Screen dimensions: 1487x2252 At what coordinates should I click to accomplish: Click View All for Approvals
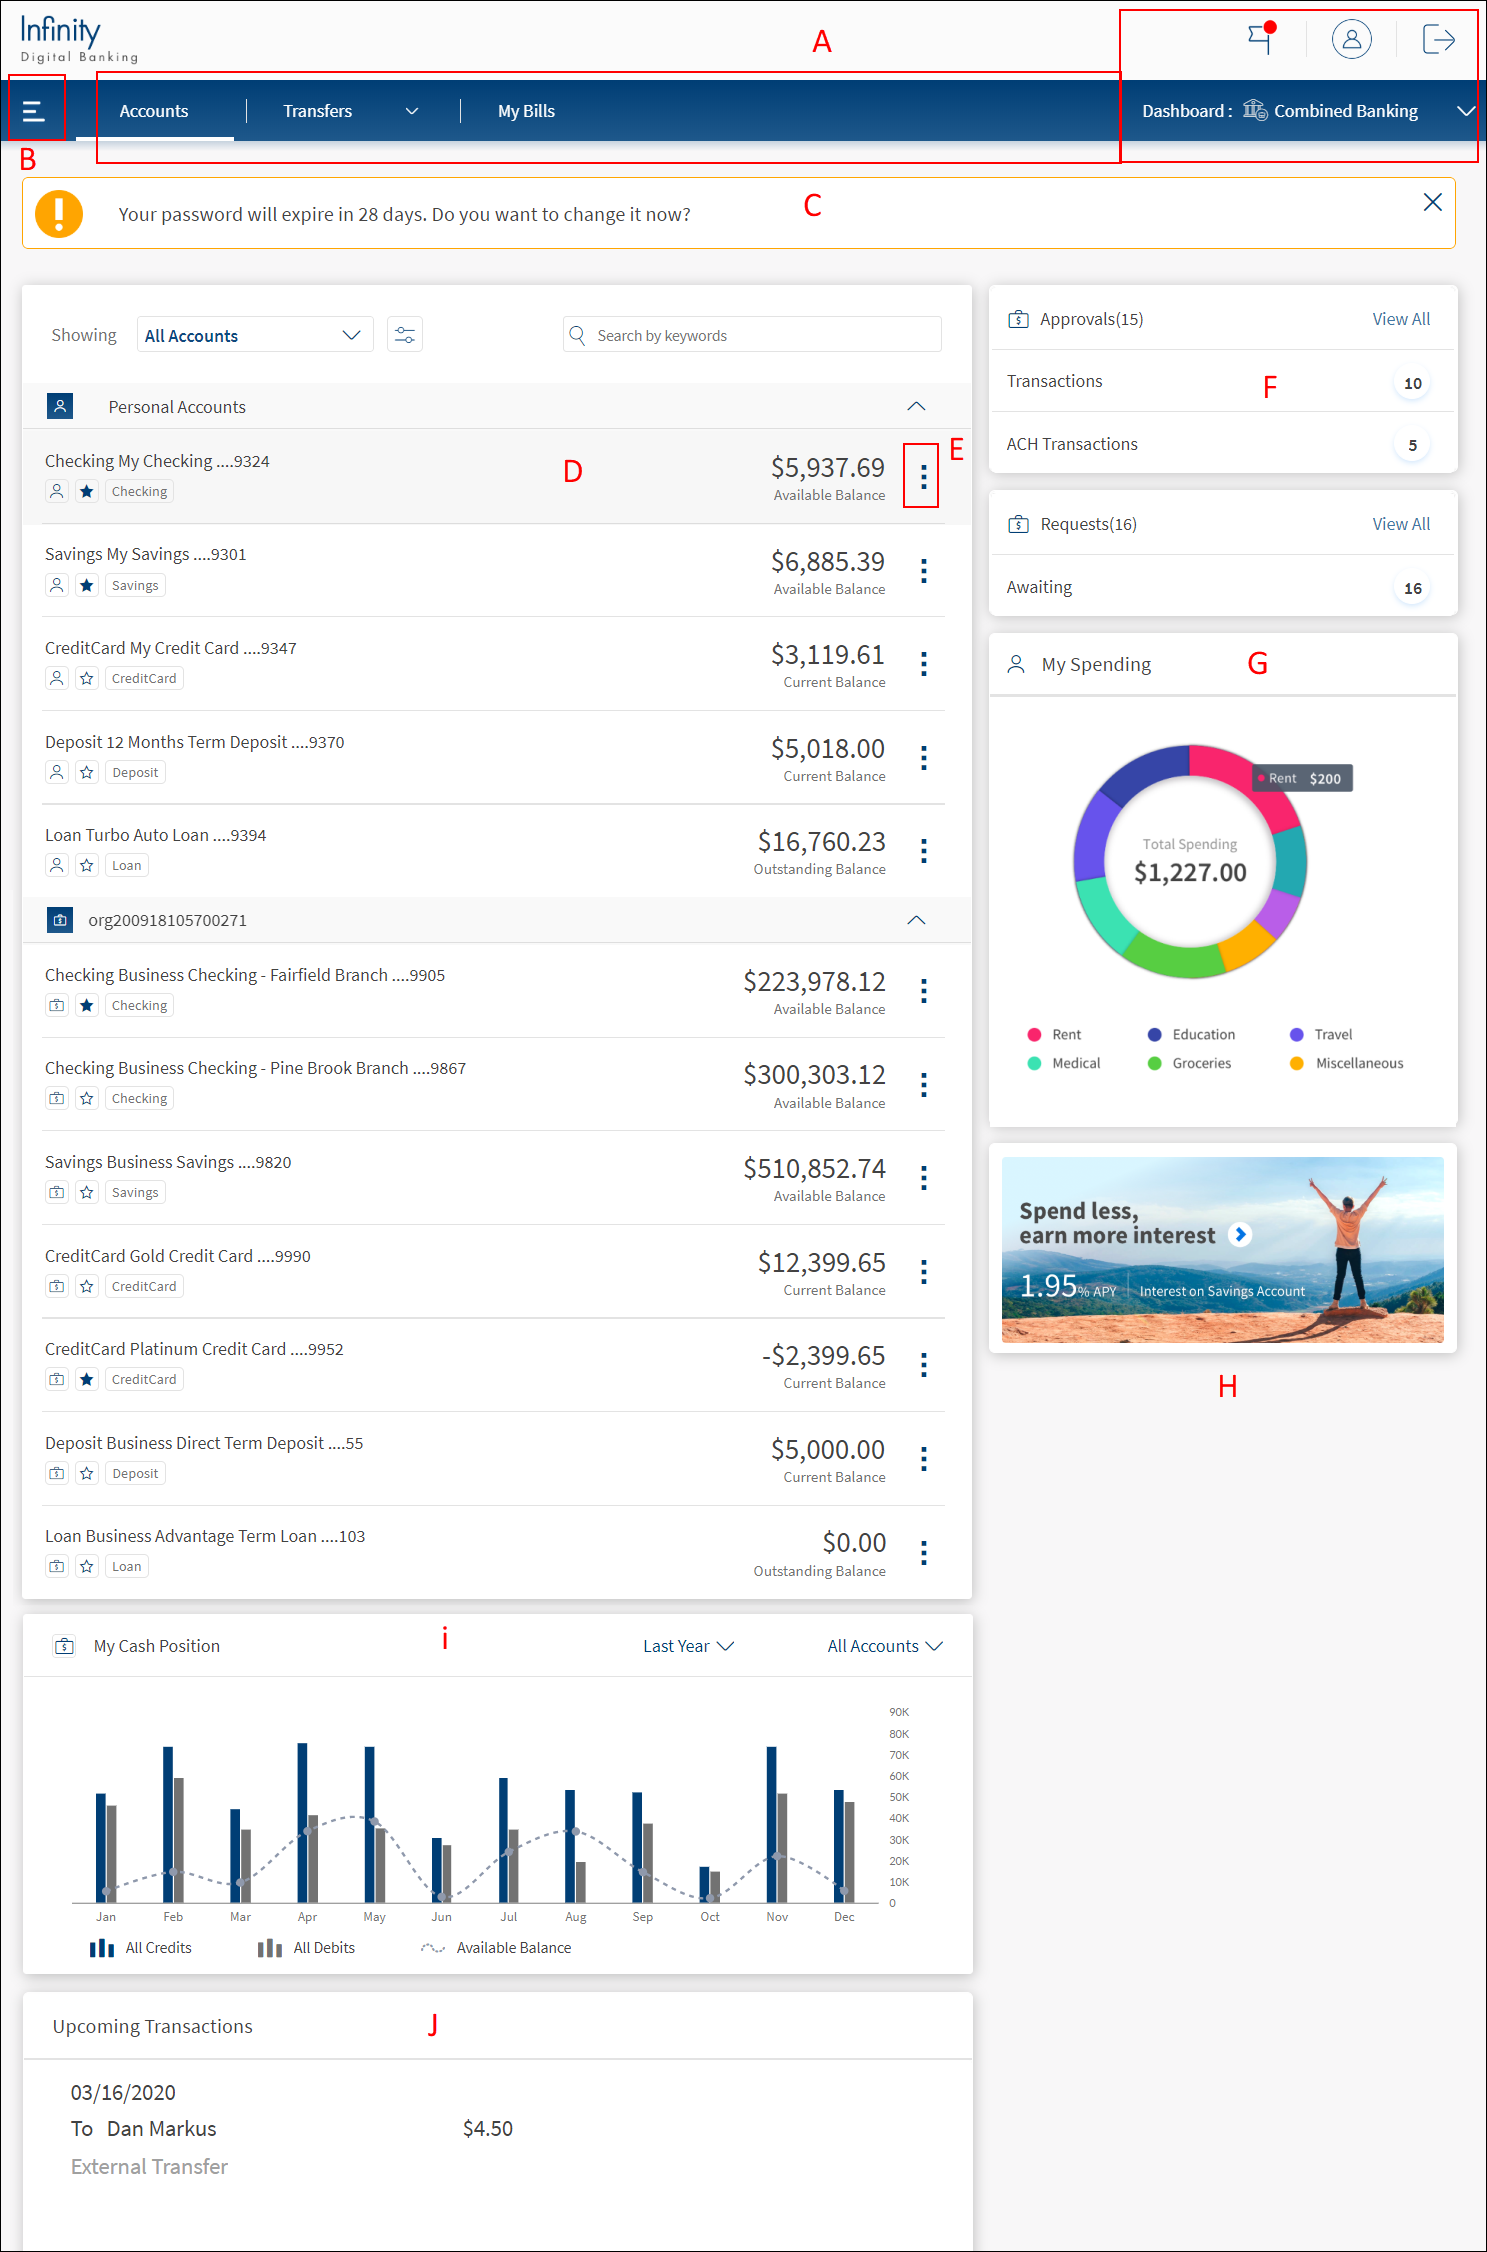(x=1400, y=319)
